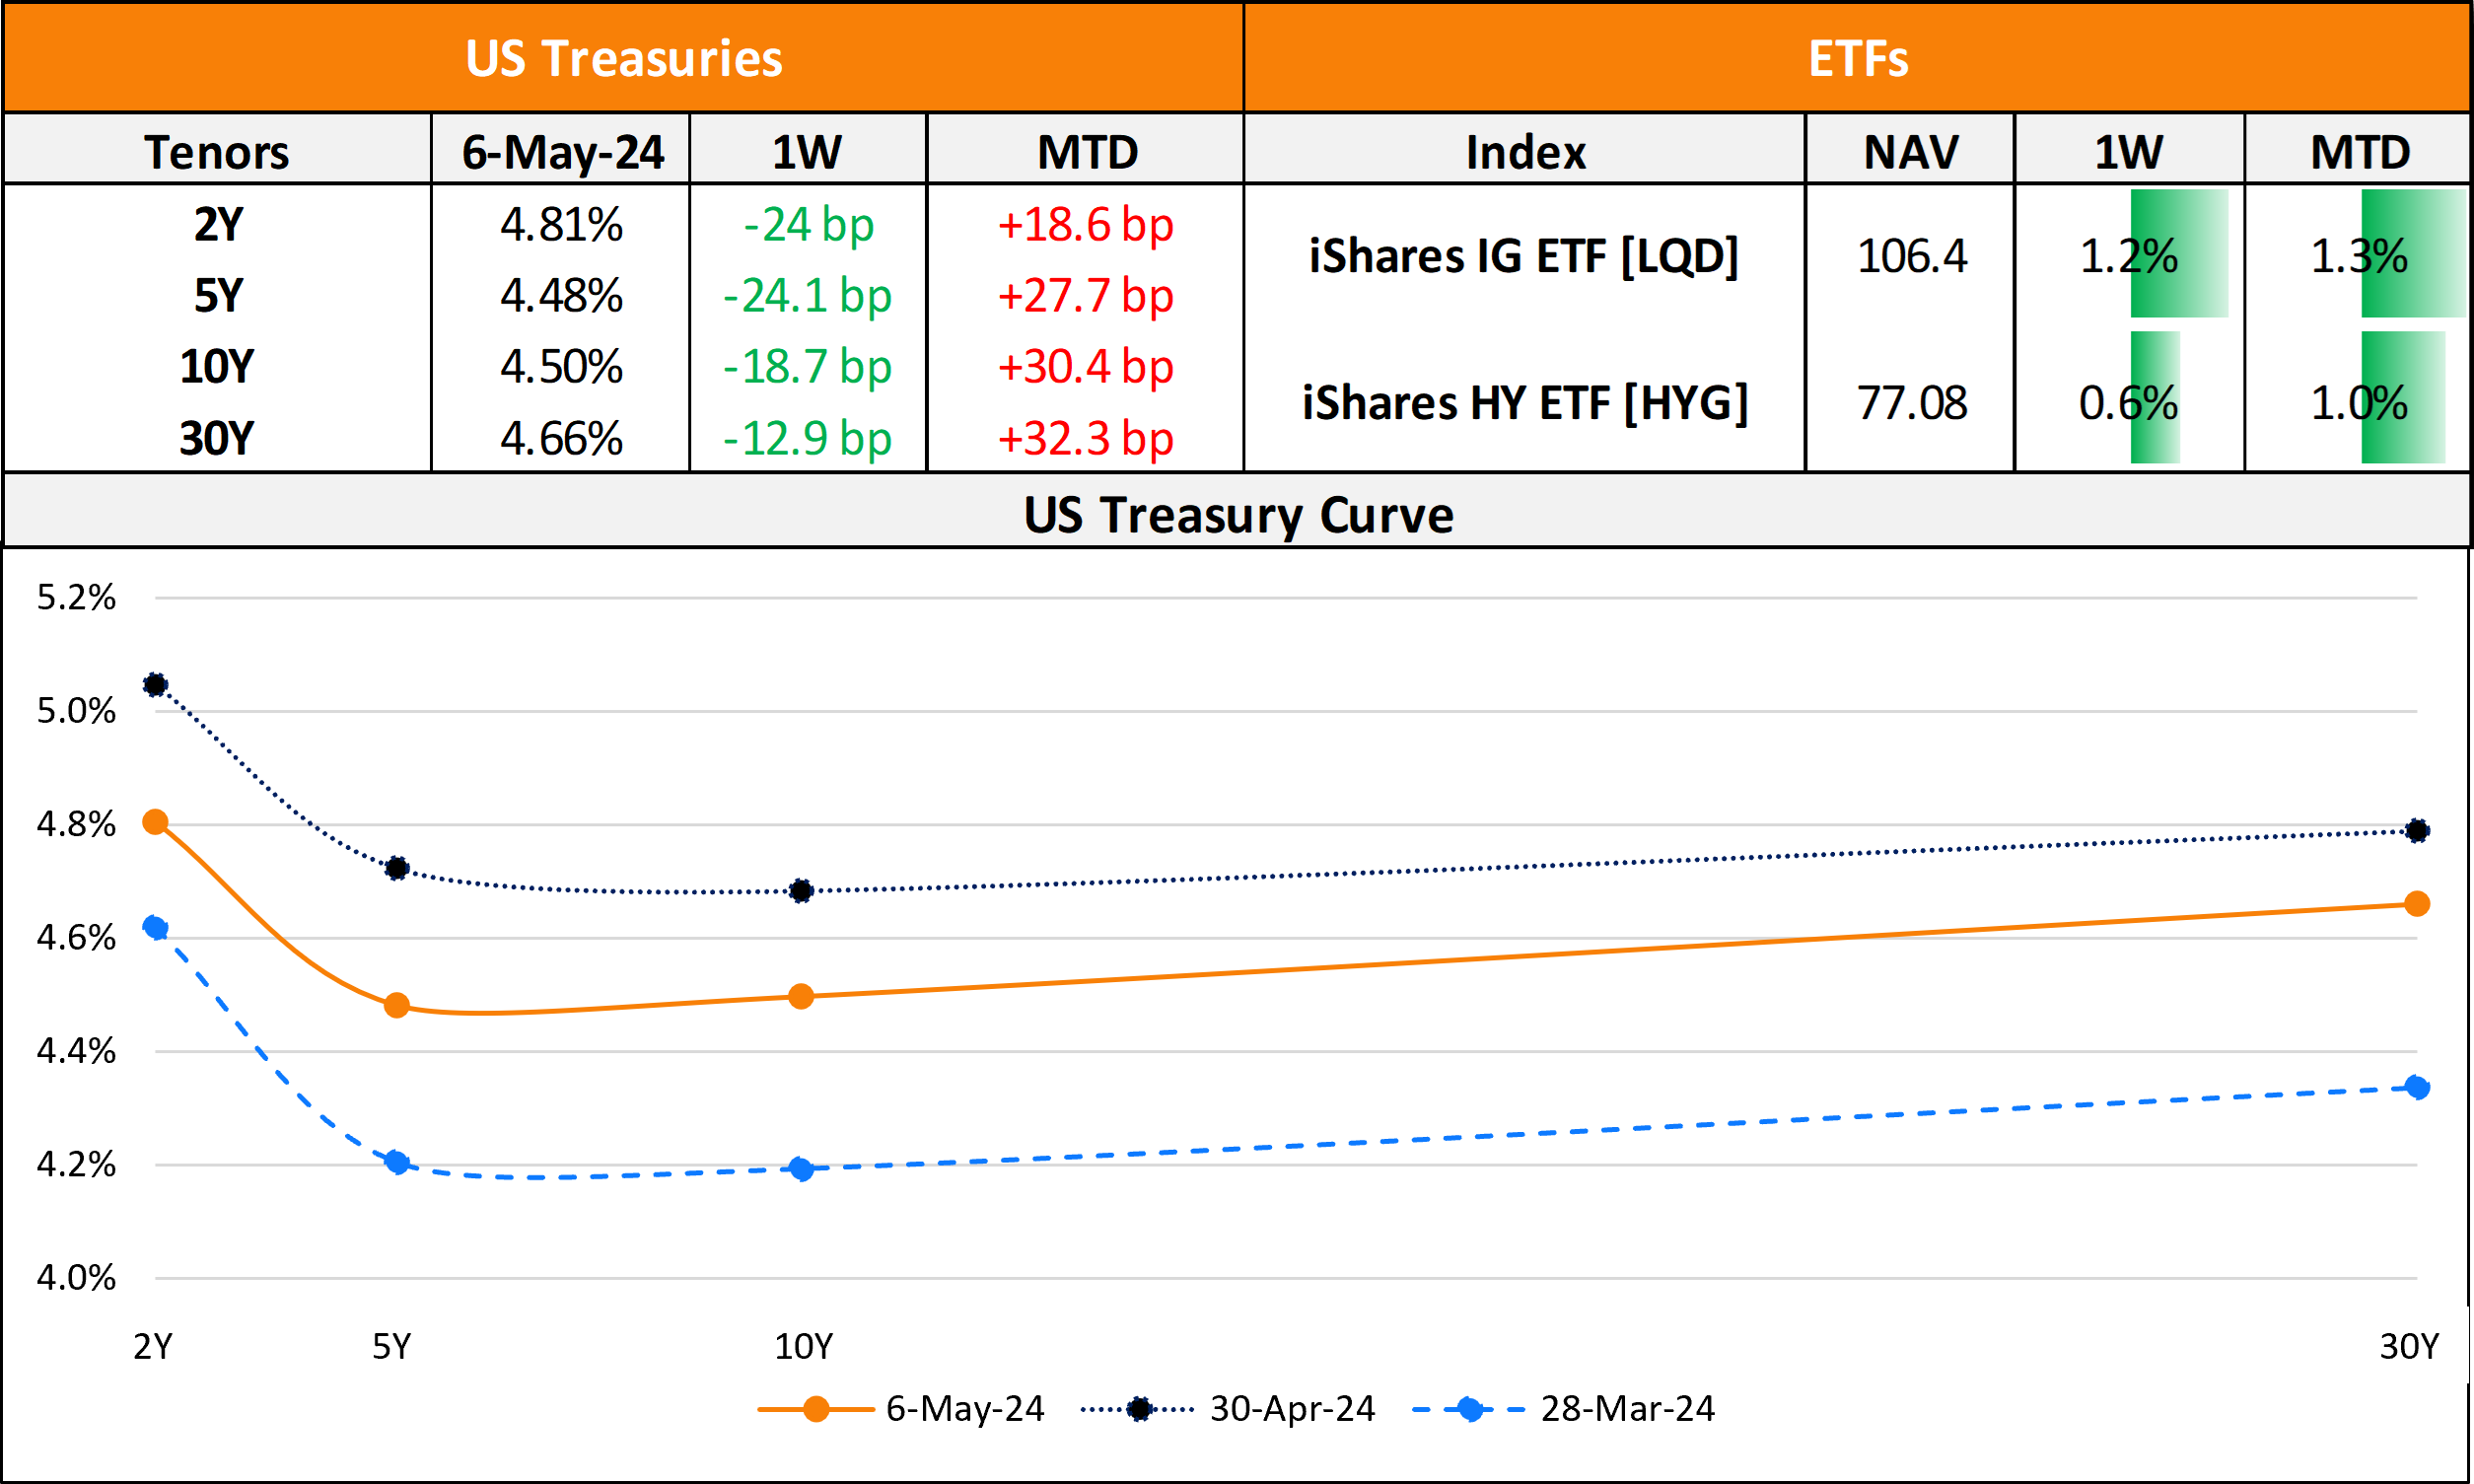This screenshot has height=1484, width=2474.
Task: Click the 5.2% y-axis label
Action: pos(76,598)
